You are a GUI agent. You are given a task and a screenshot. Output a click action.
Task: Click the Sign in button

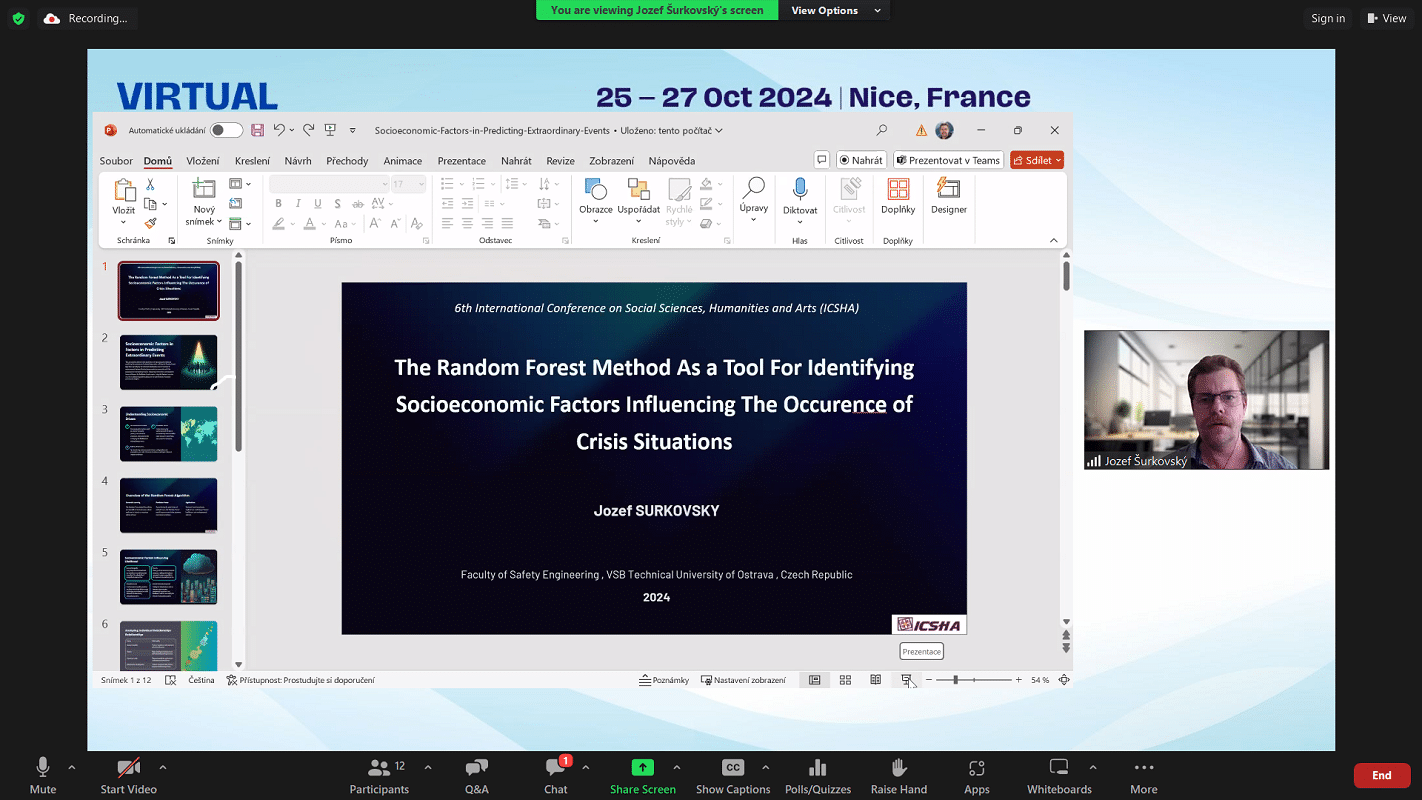pyautogui.click(x=1328, y=18)
